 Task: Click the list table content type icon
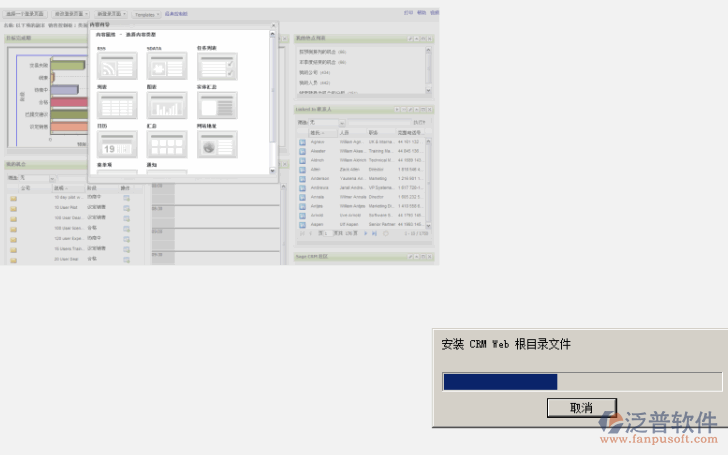tap(116, 105)
